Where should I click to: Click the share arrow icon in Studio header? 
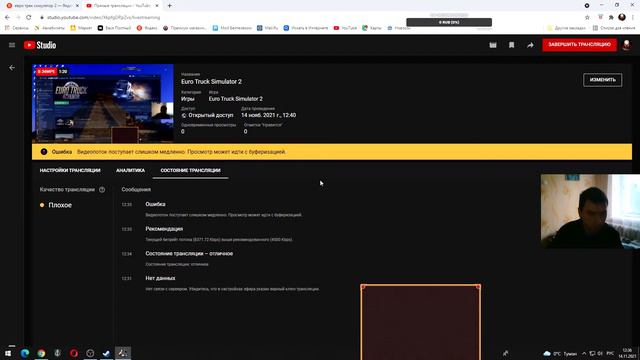530,45
